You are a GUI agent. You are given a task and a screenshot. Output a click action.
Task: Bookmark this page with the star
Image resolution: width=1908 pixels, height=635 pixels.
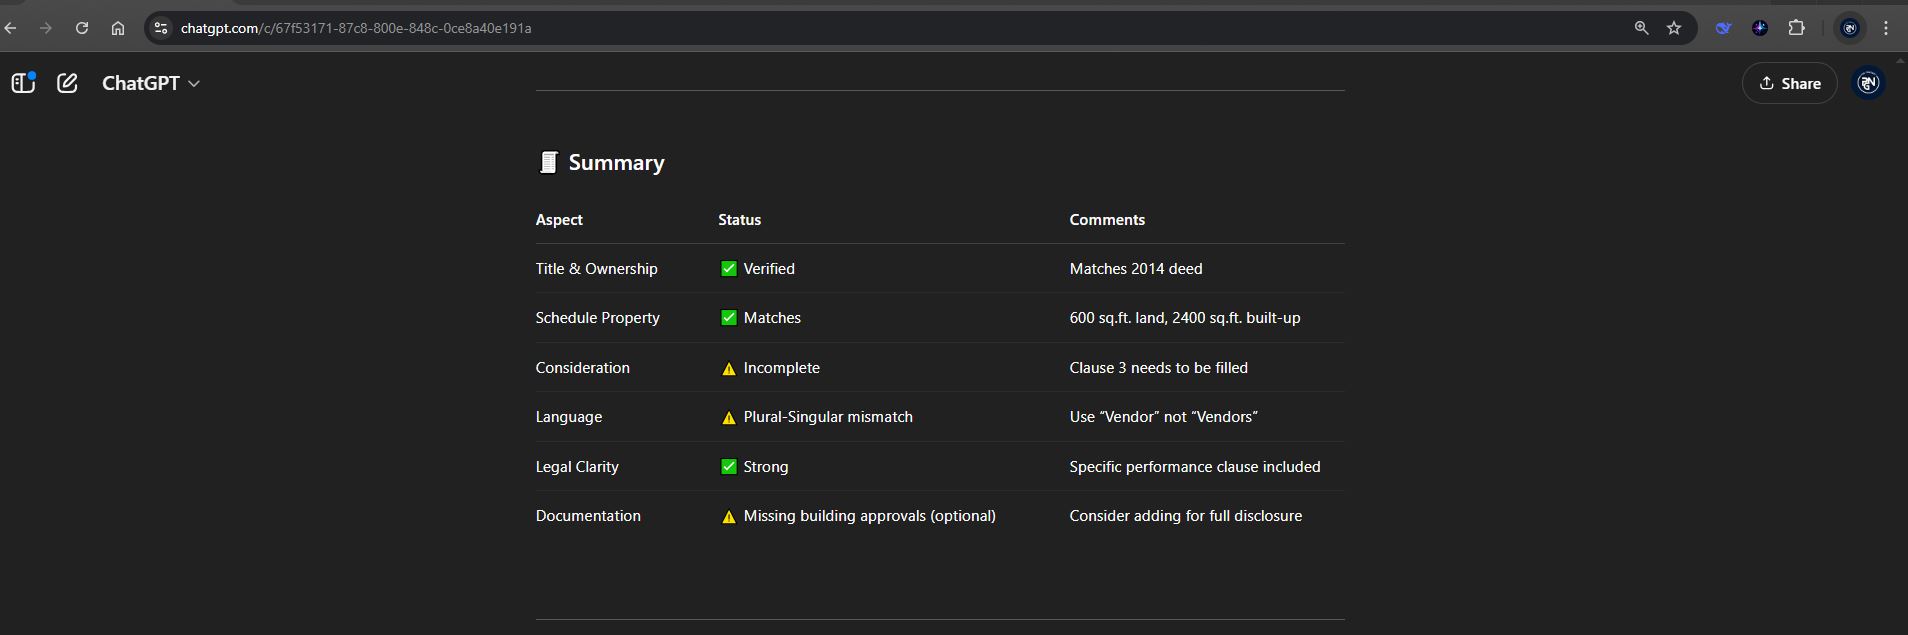click(1674, 28)
